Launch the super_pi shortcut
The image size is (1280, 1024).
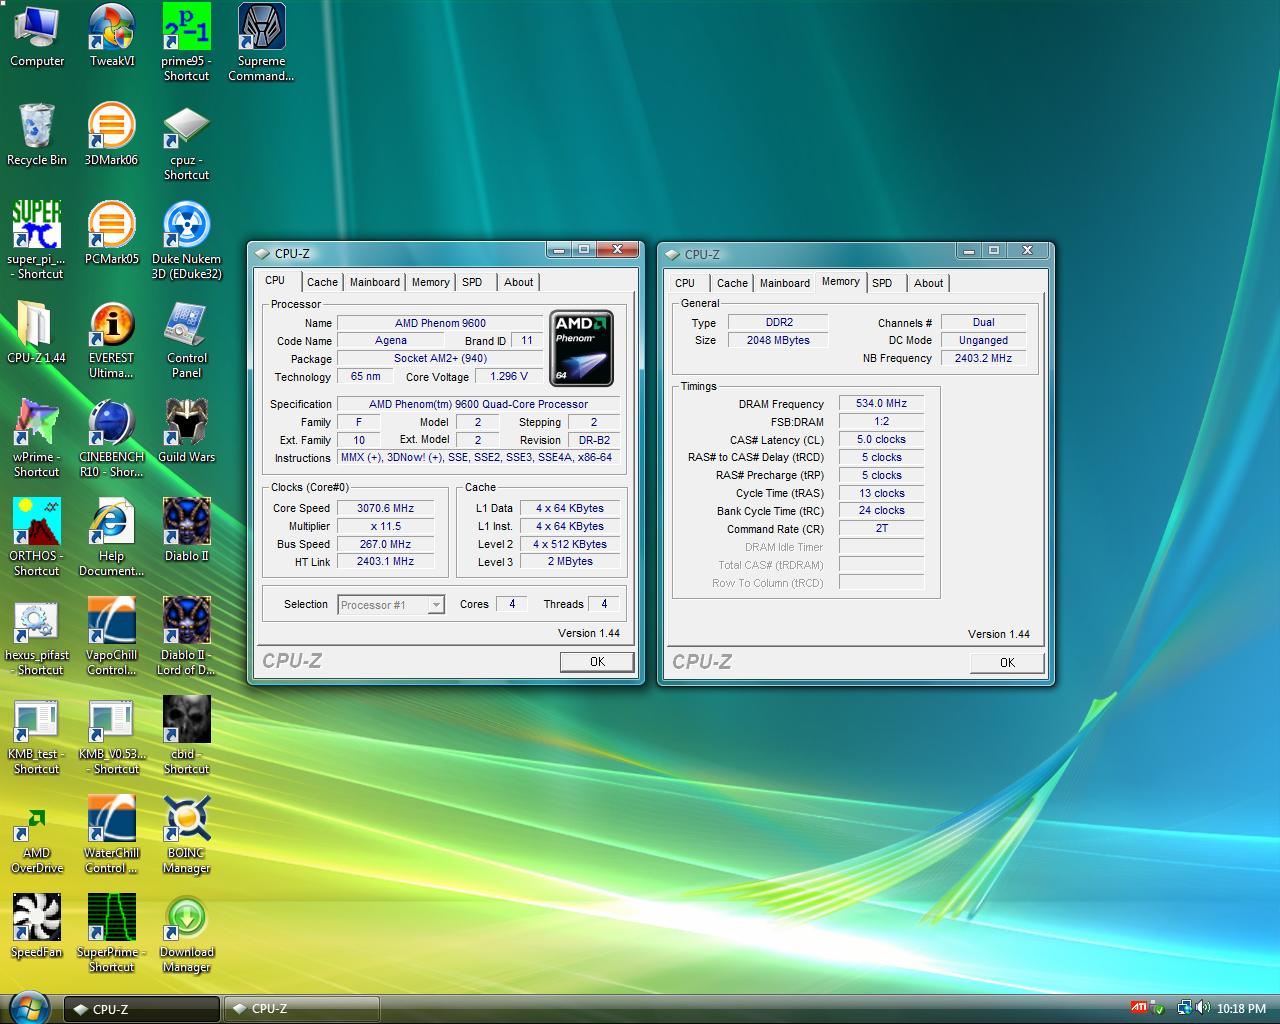click(x=37, y=241)
